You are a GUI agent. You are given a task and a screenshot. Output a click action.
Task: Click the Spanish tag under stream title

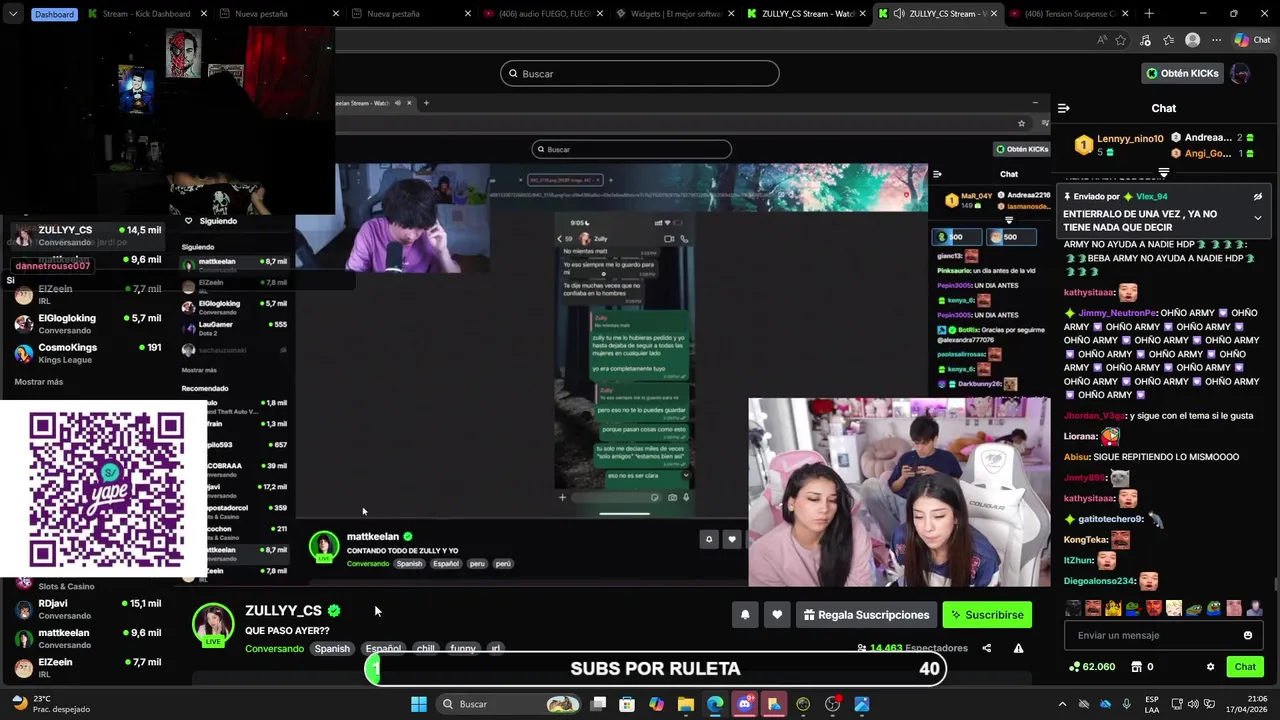point(332,649)
